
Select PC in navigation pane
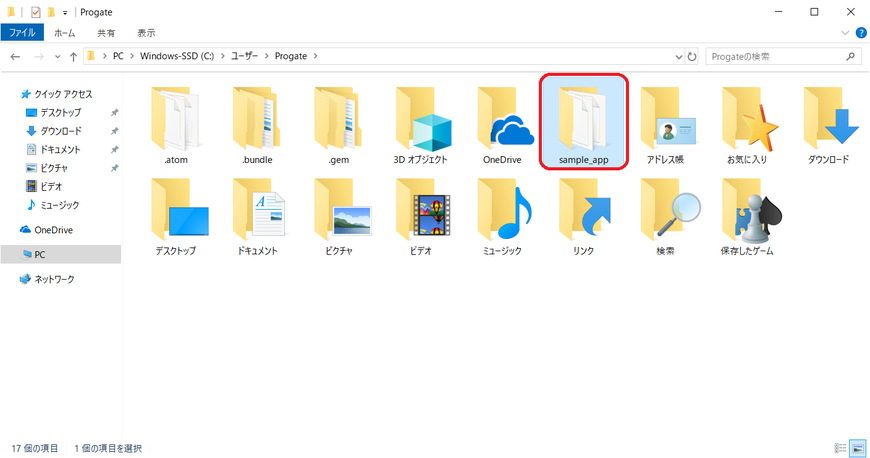(61, 254)
